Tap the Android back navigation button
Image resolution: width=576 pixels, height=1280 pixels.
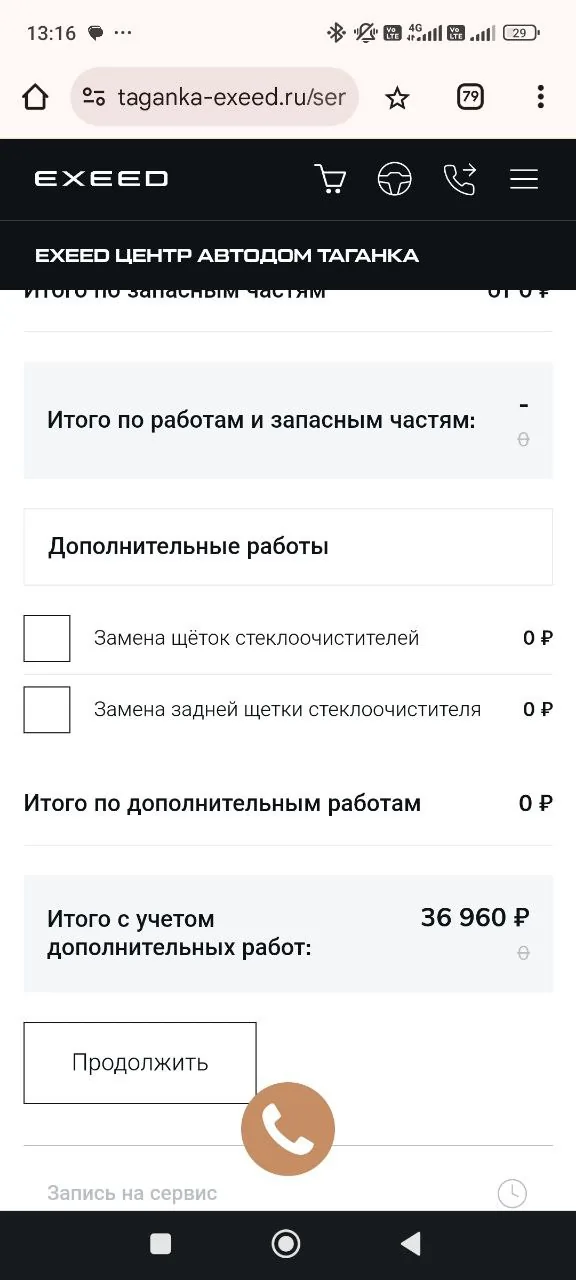[x=410, y=1243]
